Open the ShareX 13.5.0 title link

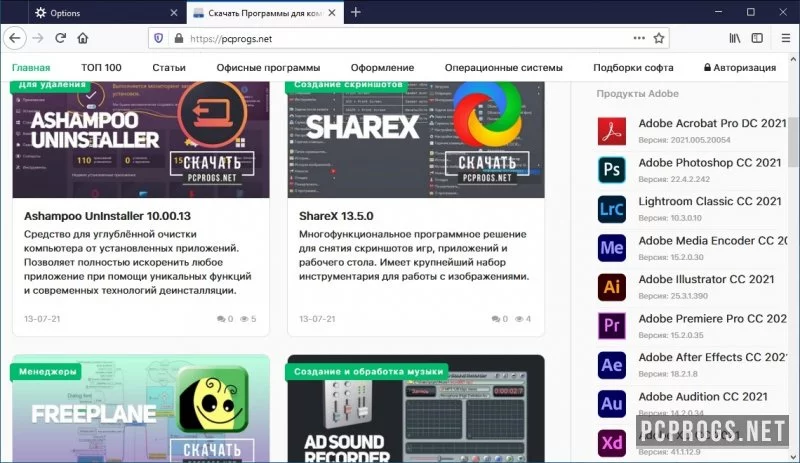[336, 216]
